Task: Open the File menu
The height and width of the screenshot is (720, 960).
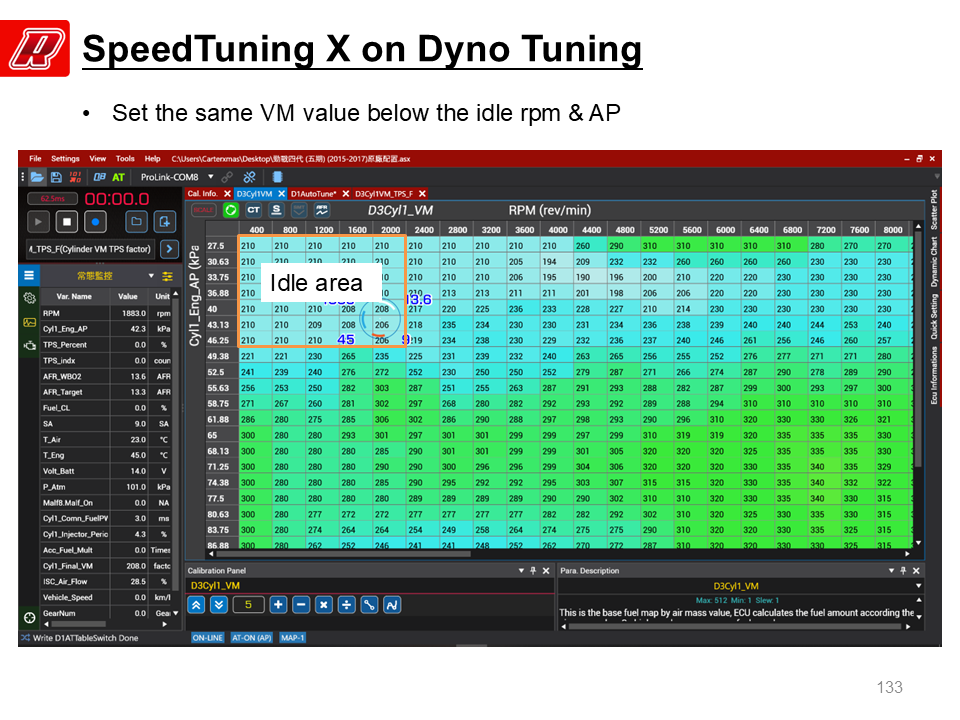Action: 36,159
